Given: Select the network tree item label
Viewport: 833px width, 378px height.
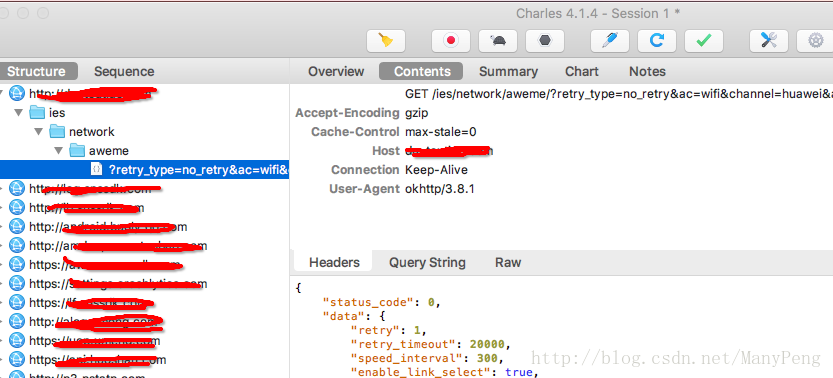Looking at the screenshot, I should point(91,132).
